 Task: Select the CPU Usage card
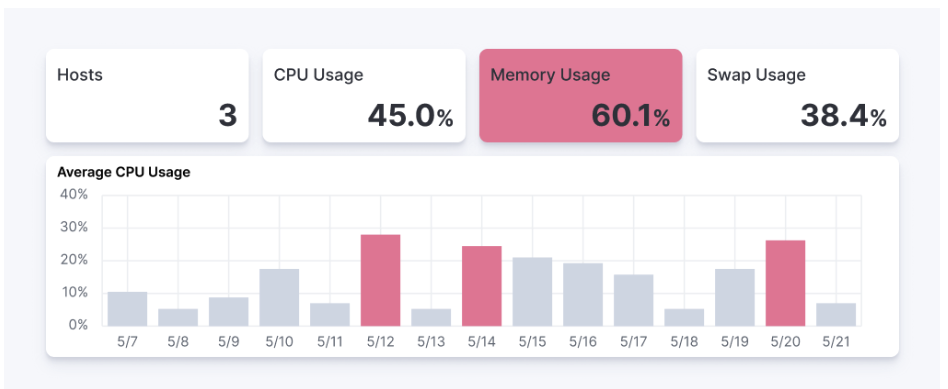pyautogui.click(x=364, y=96)
